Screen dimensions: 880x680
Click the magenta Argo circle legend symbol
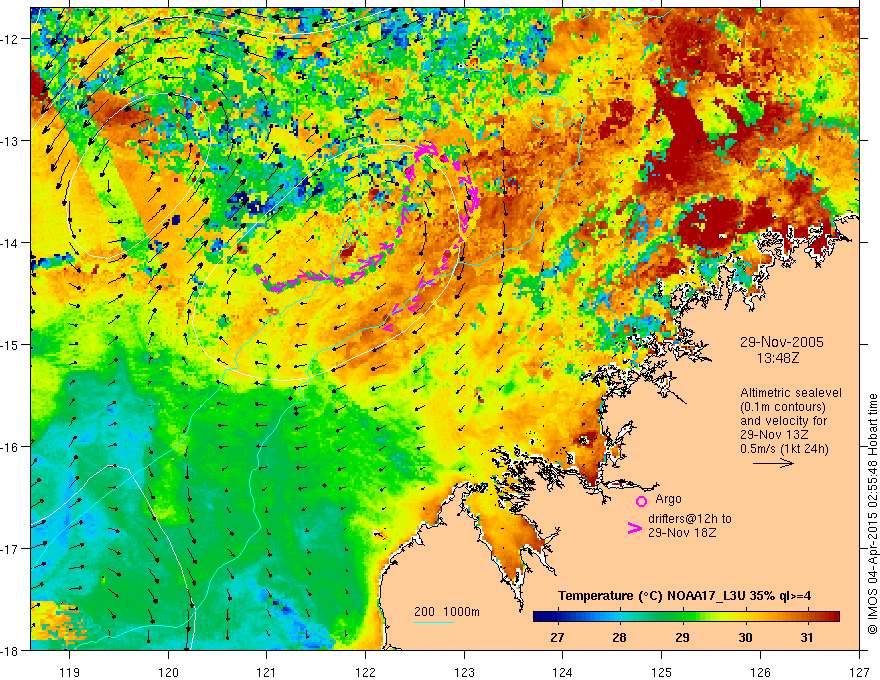(641, 501)
